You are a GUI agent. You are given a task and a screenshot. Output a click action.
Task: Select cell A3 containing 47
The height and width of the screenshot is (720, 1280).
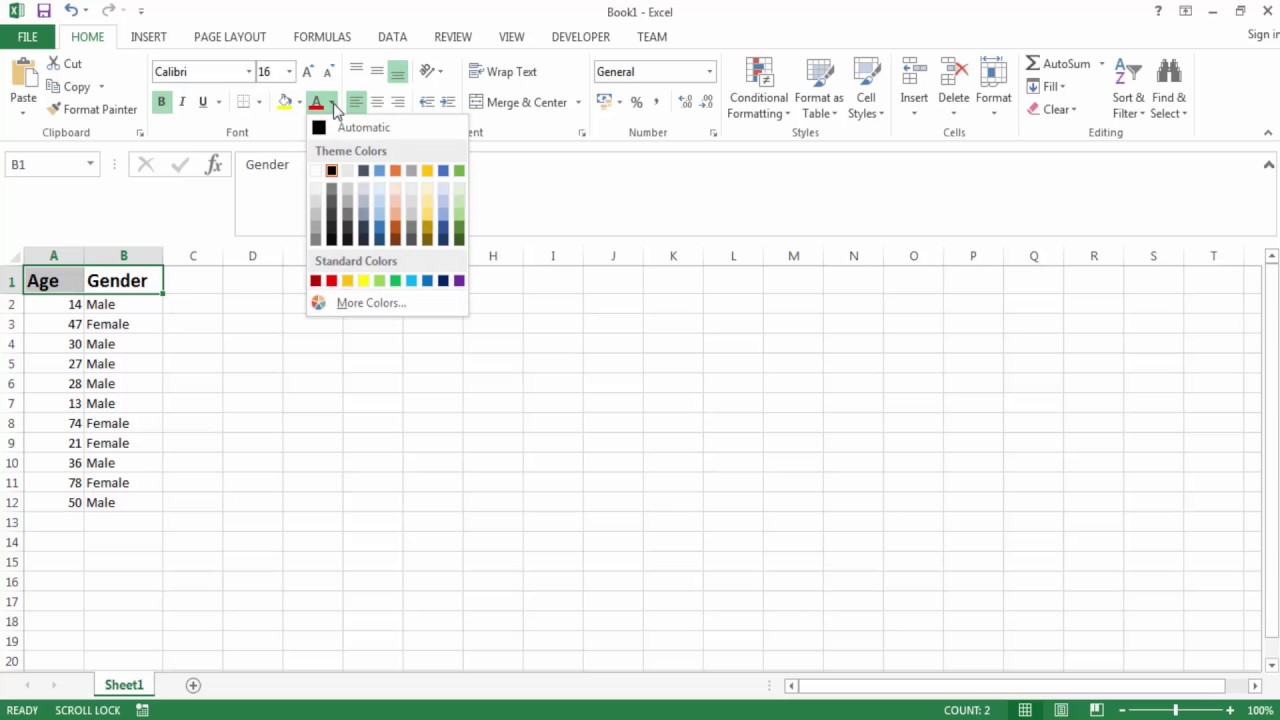(x=54, y=324)
